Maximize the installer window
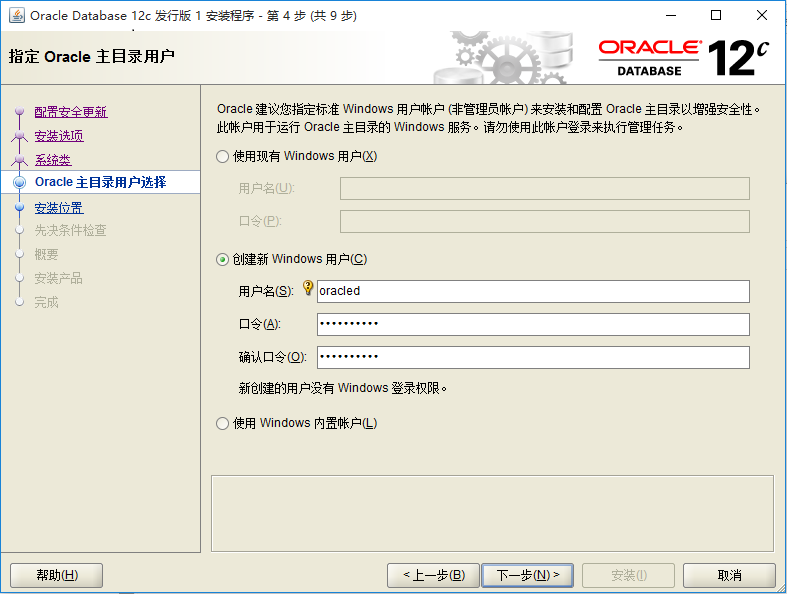Screen dimensions: 787x594 [716, 16]
